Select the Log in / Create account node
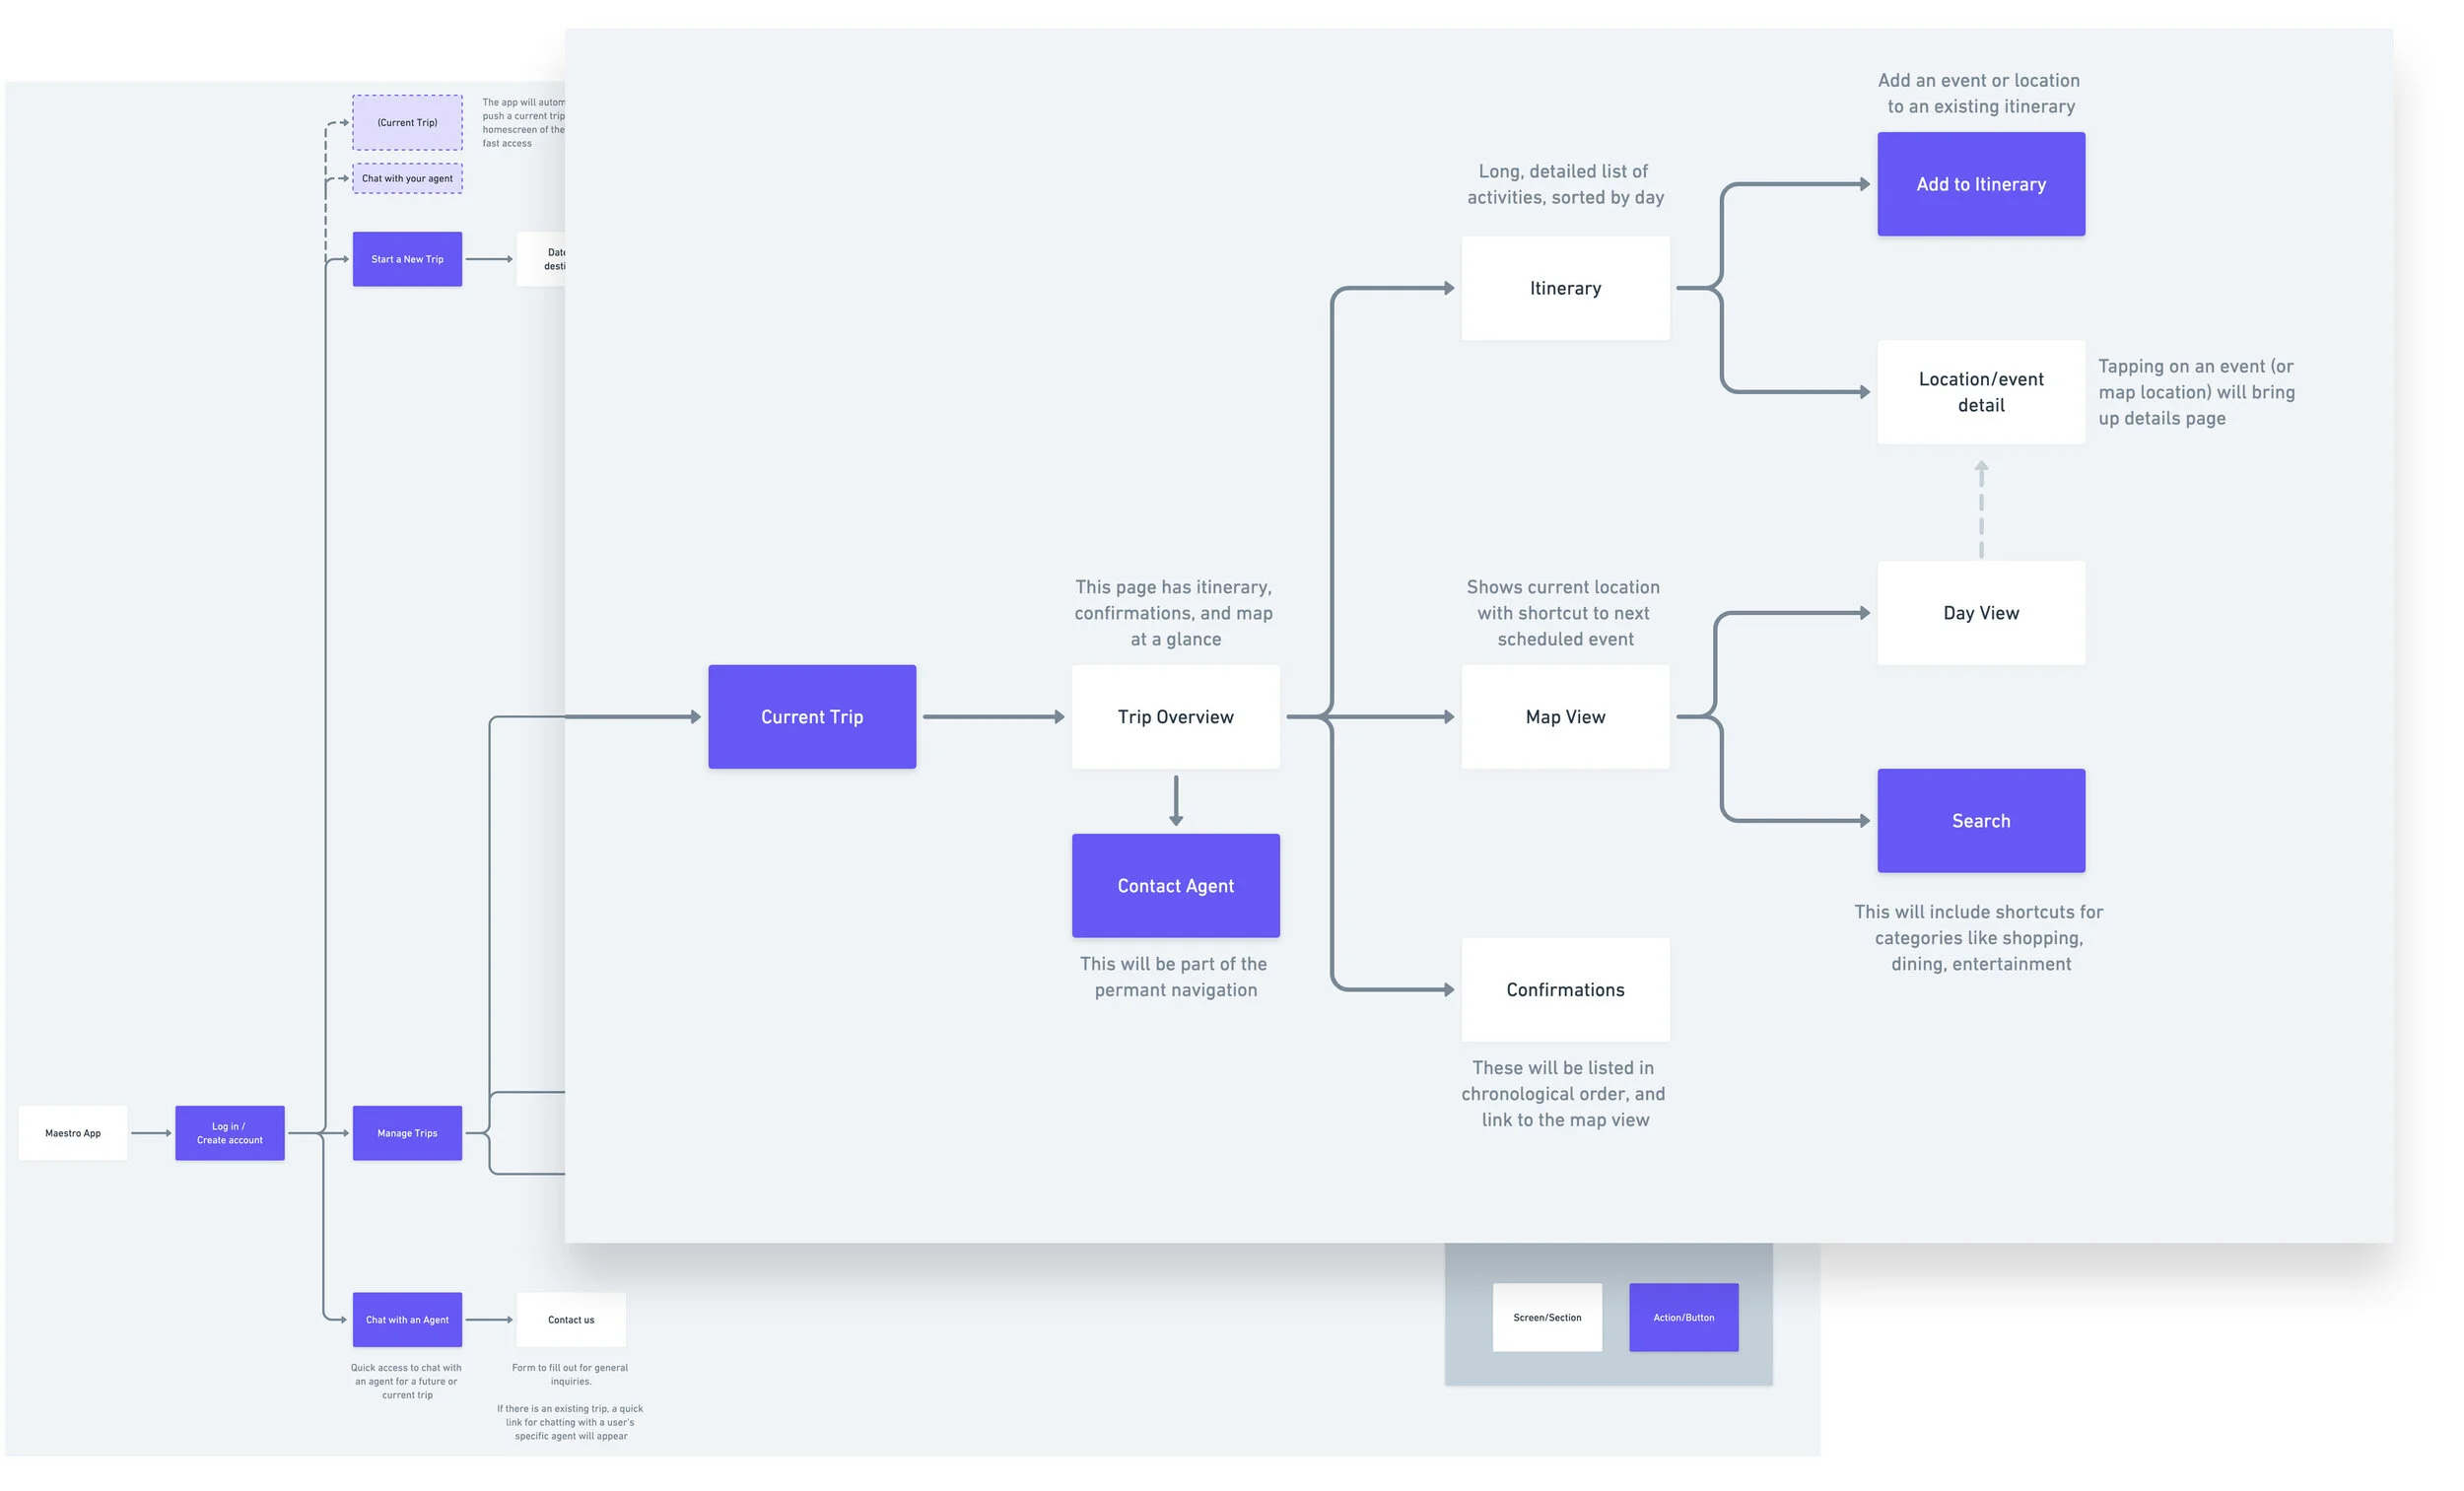 230,1133
